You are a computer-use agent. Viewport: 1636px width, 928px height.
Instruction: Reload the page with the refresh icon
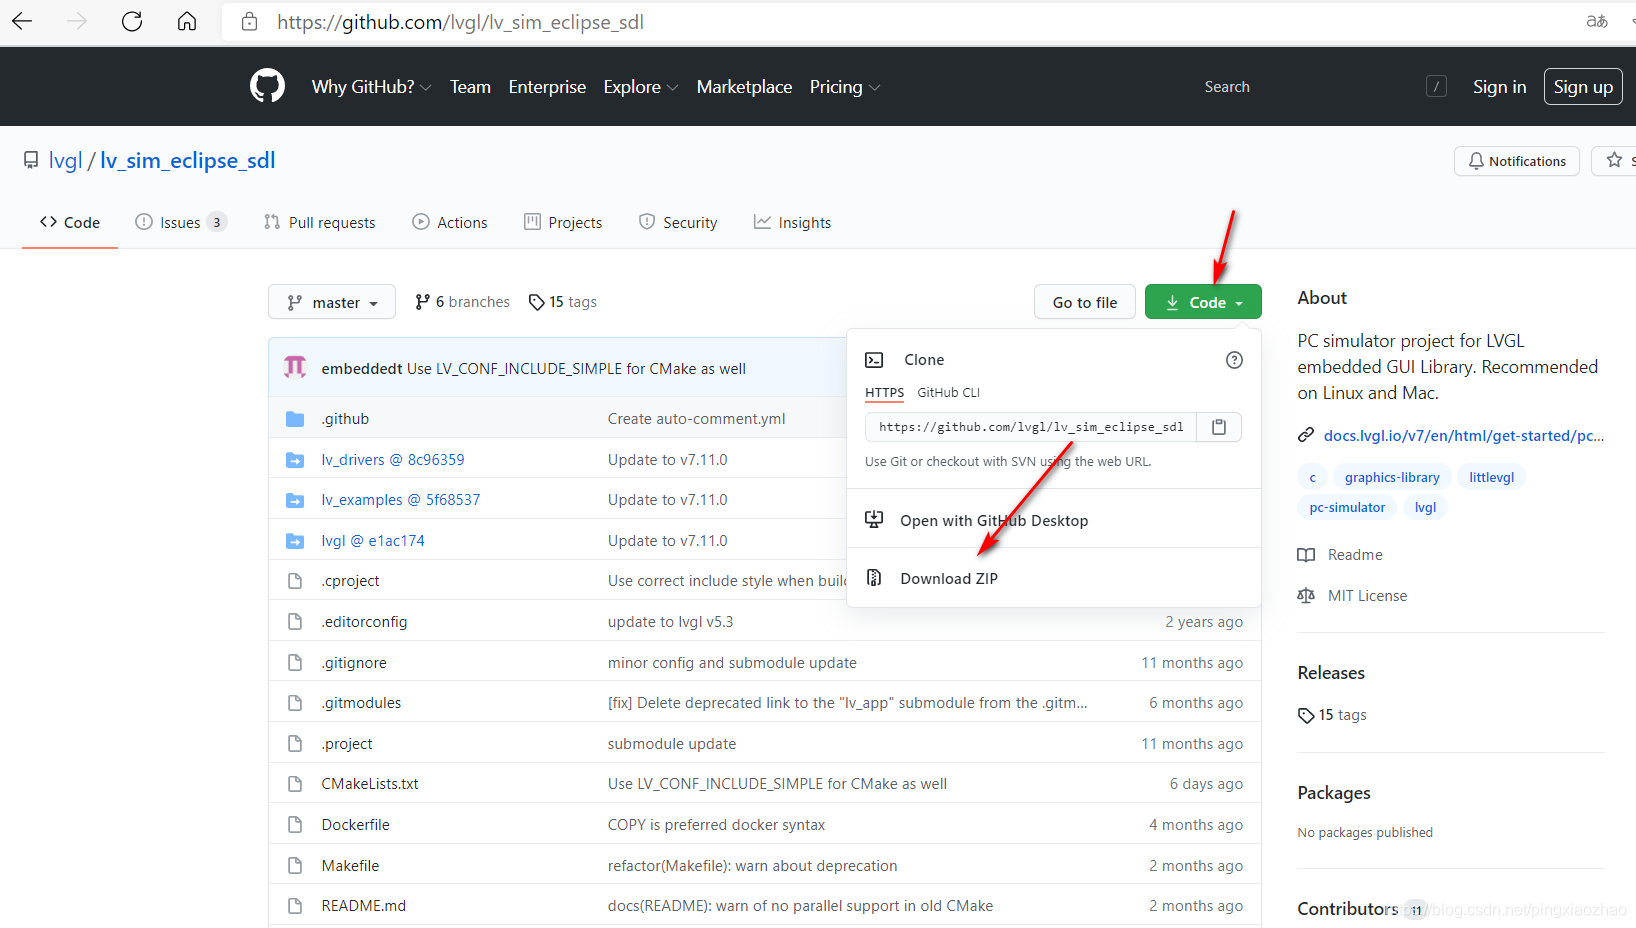click(132, 21)
